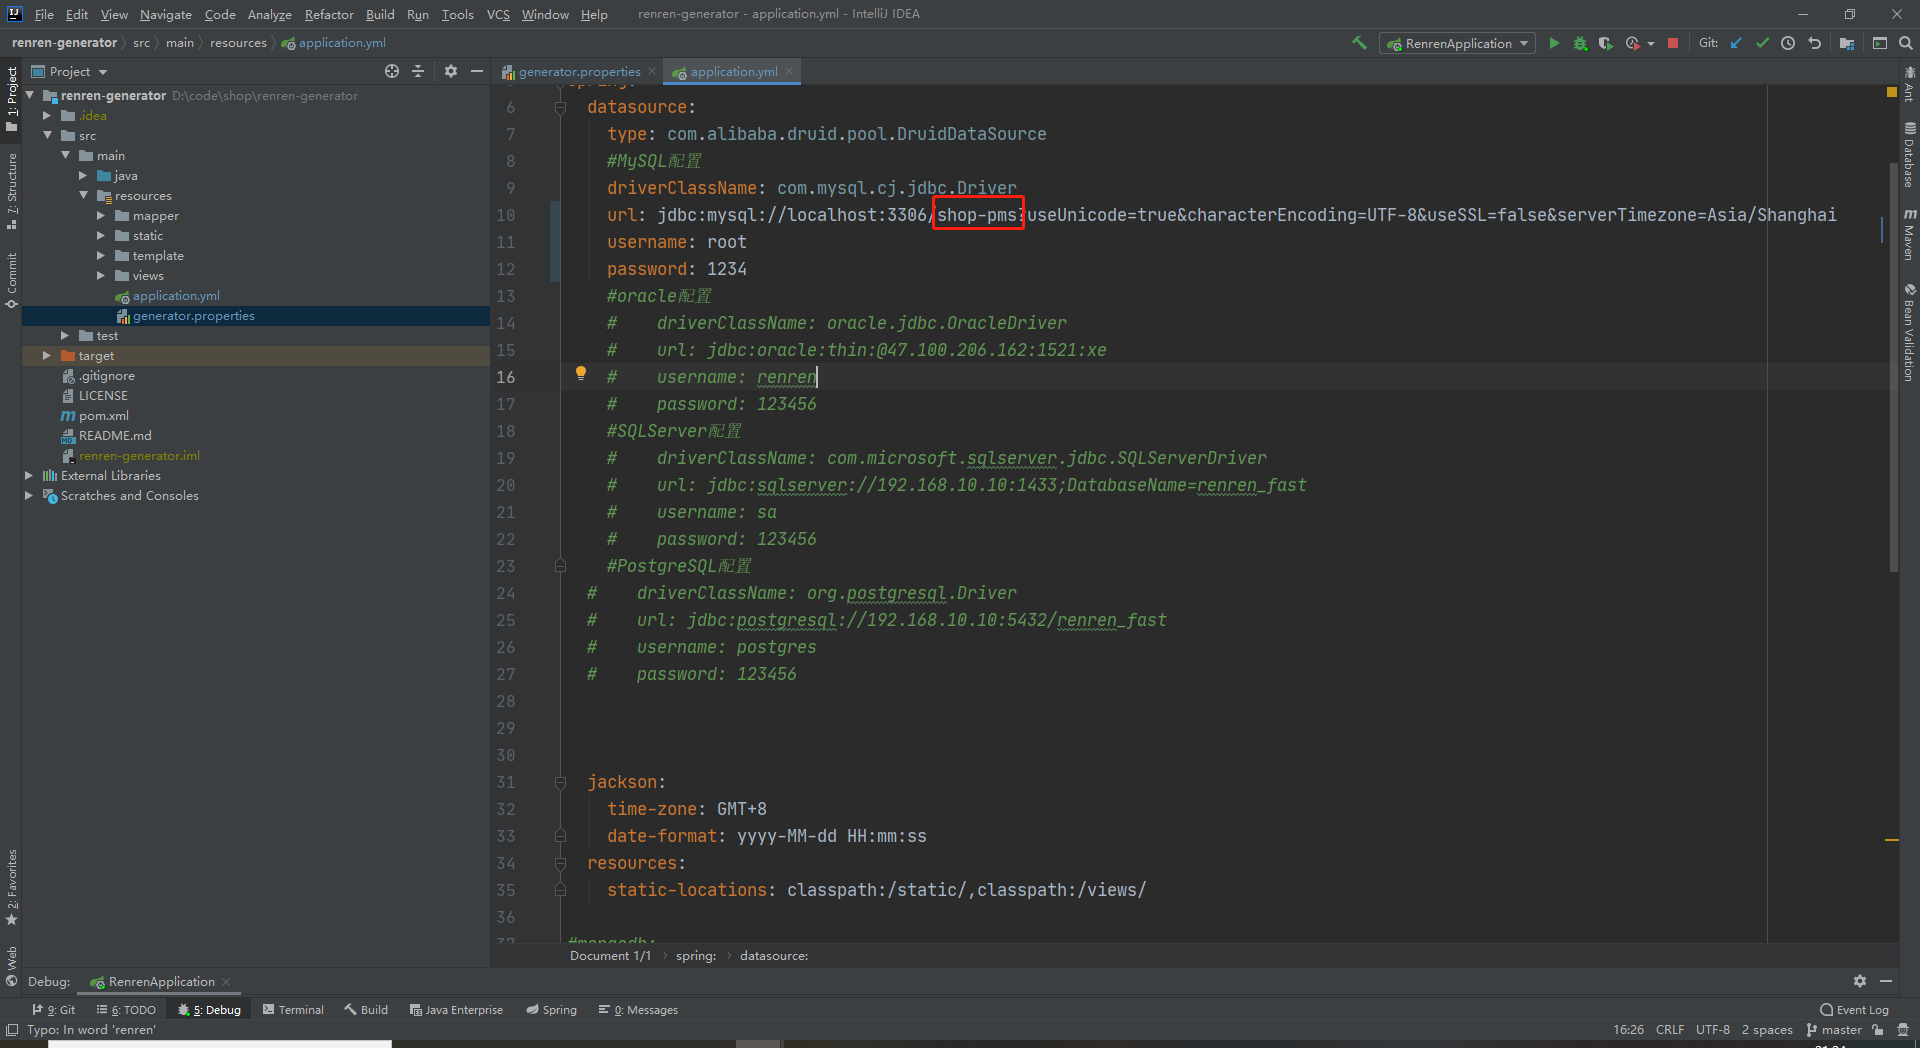
Task: Open the Refactor menu
Action: 329,14
